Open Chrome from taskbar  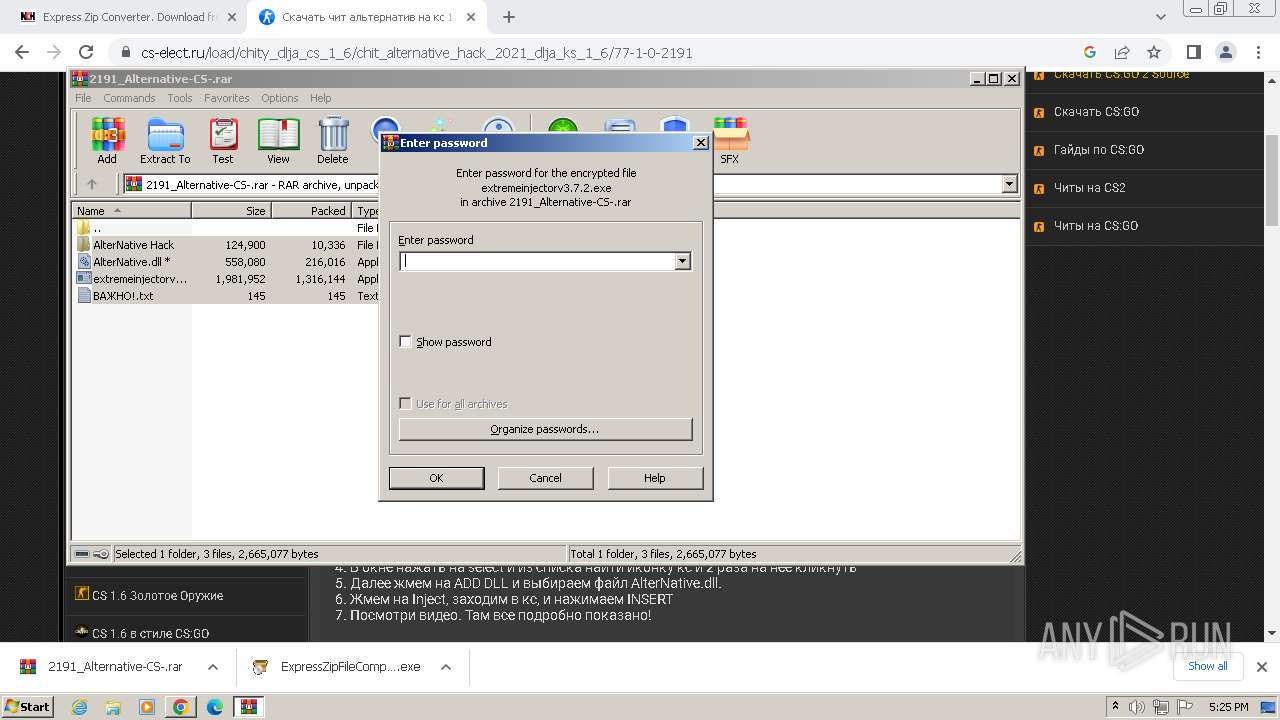coord(180,707)
